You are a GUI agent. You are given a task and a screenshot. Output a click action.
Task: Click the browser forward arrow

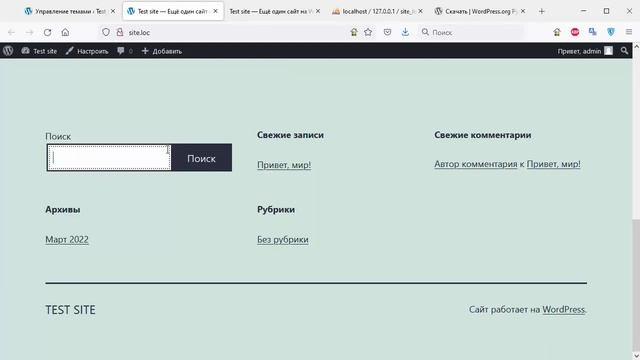tap(29, 32)
